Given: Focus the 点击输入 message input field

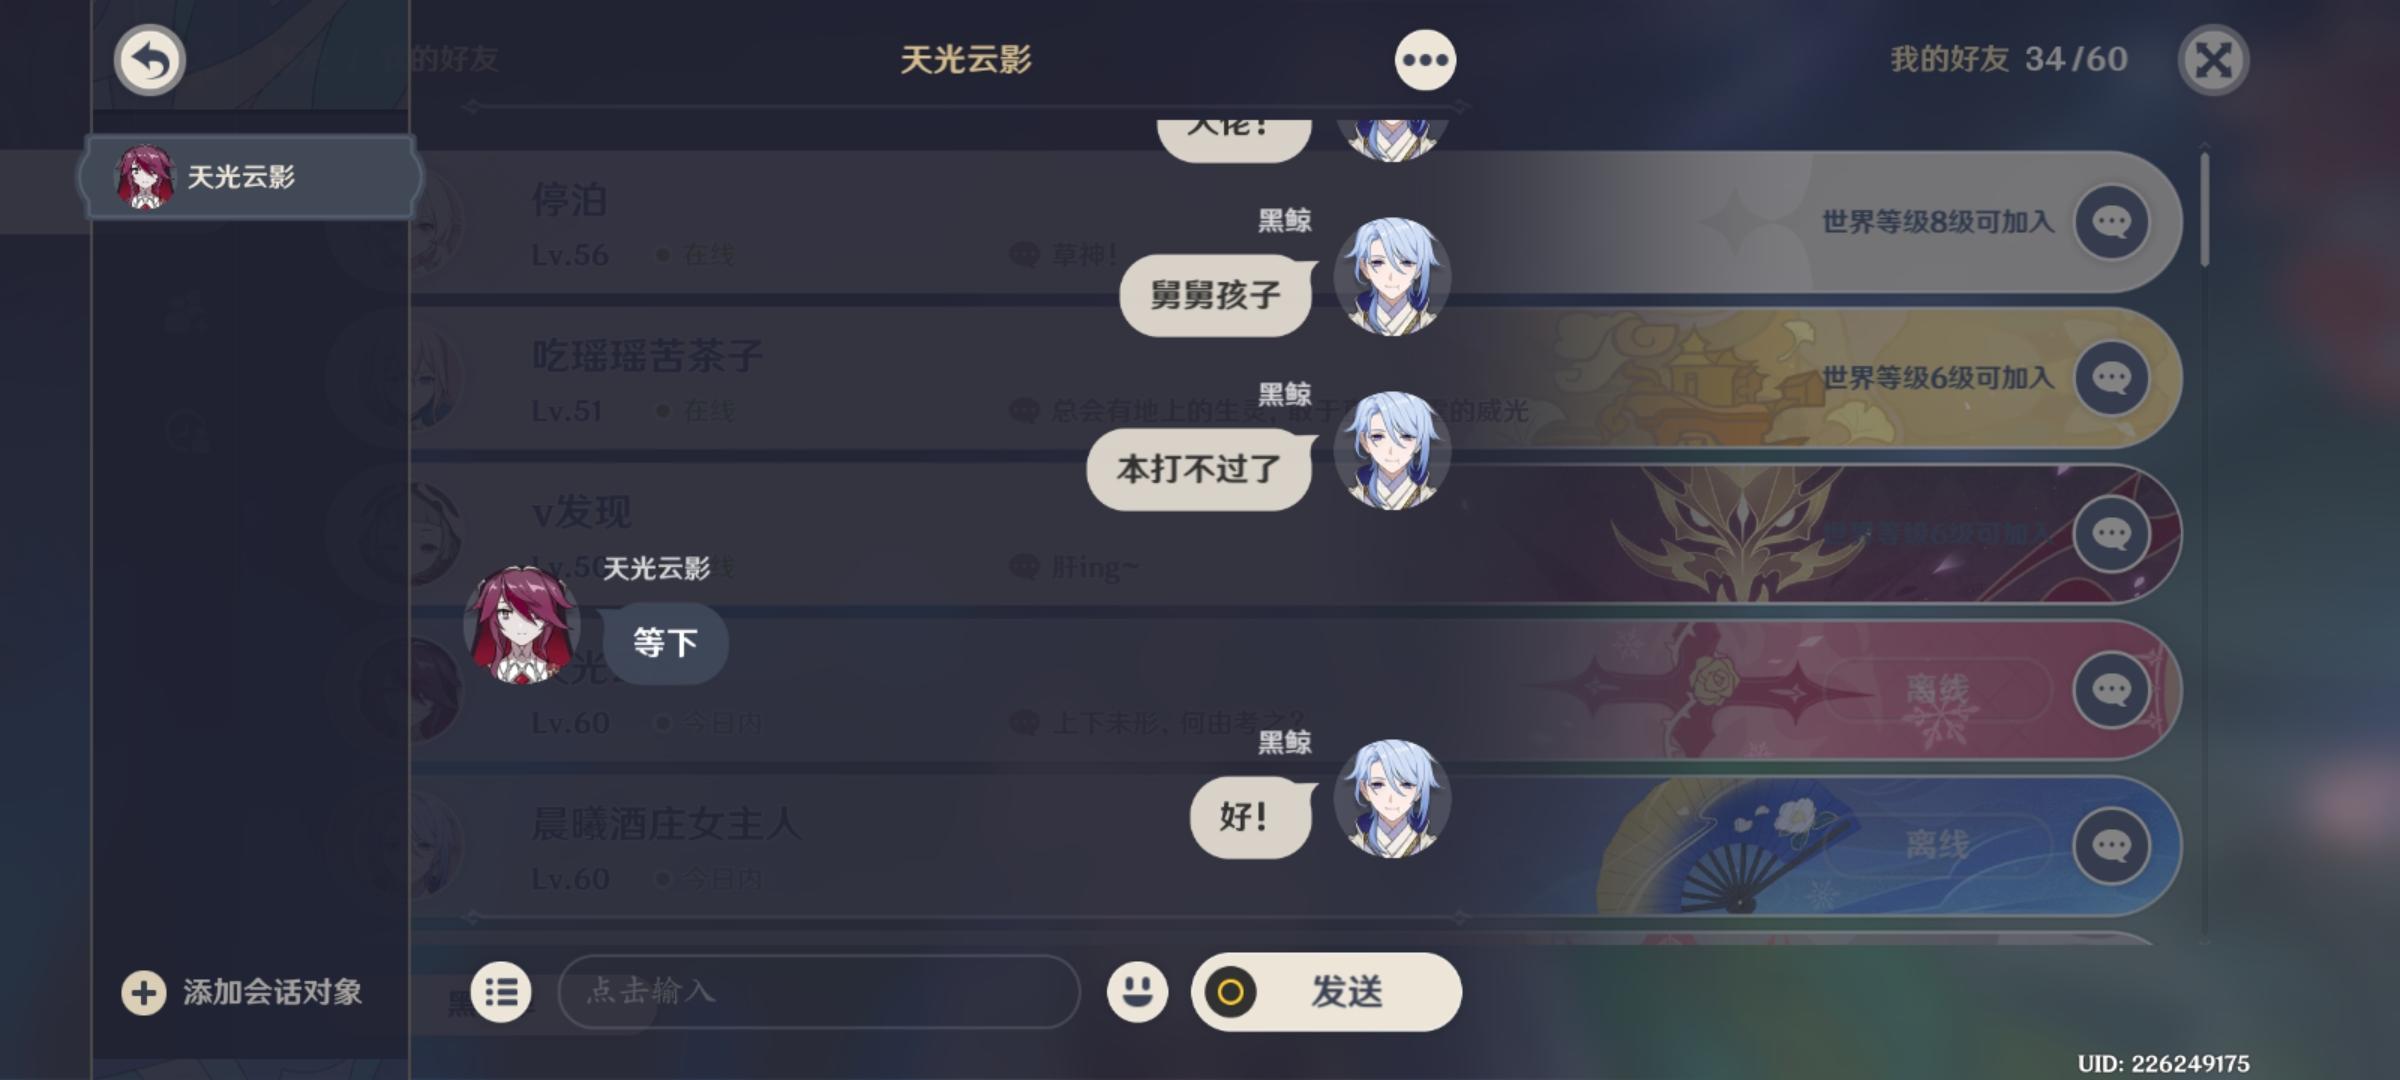Looking at the screenshot, I should coord(819,992).
